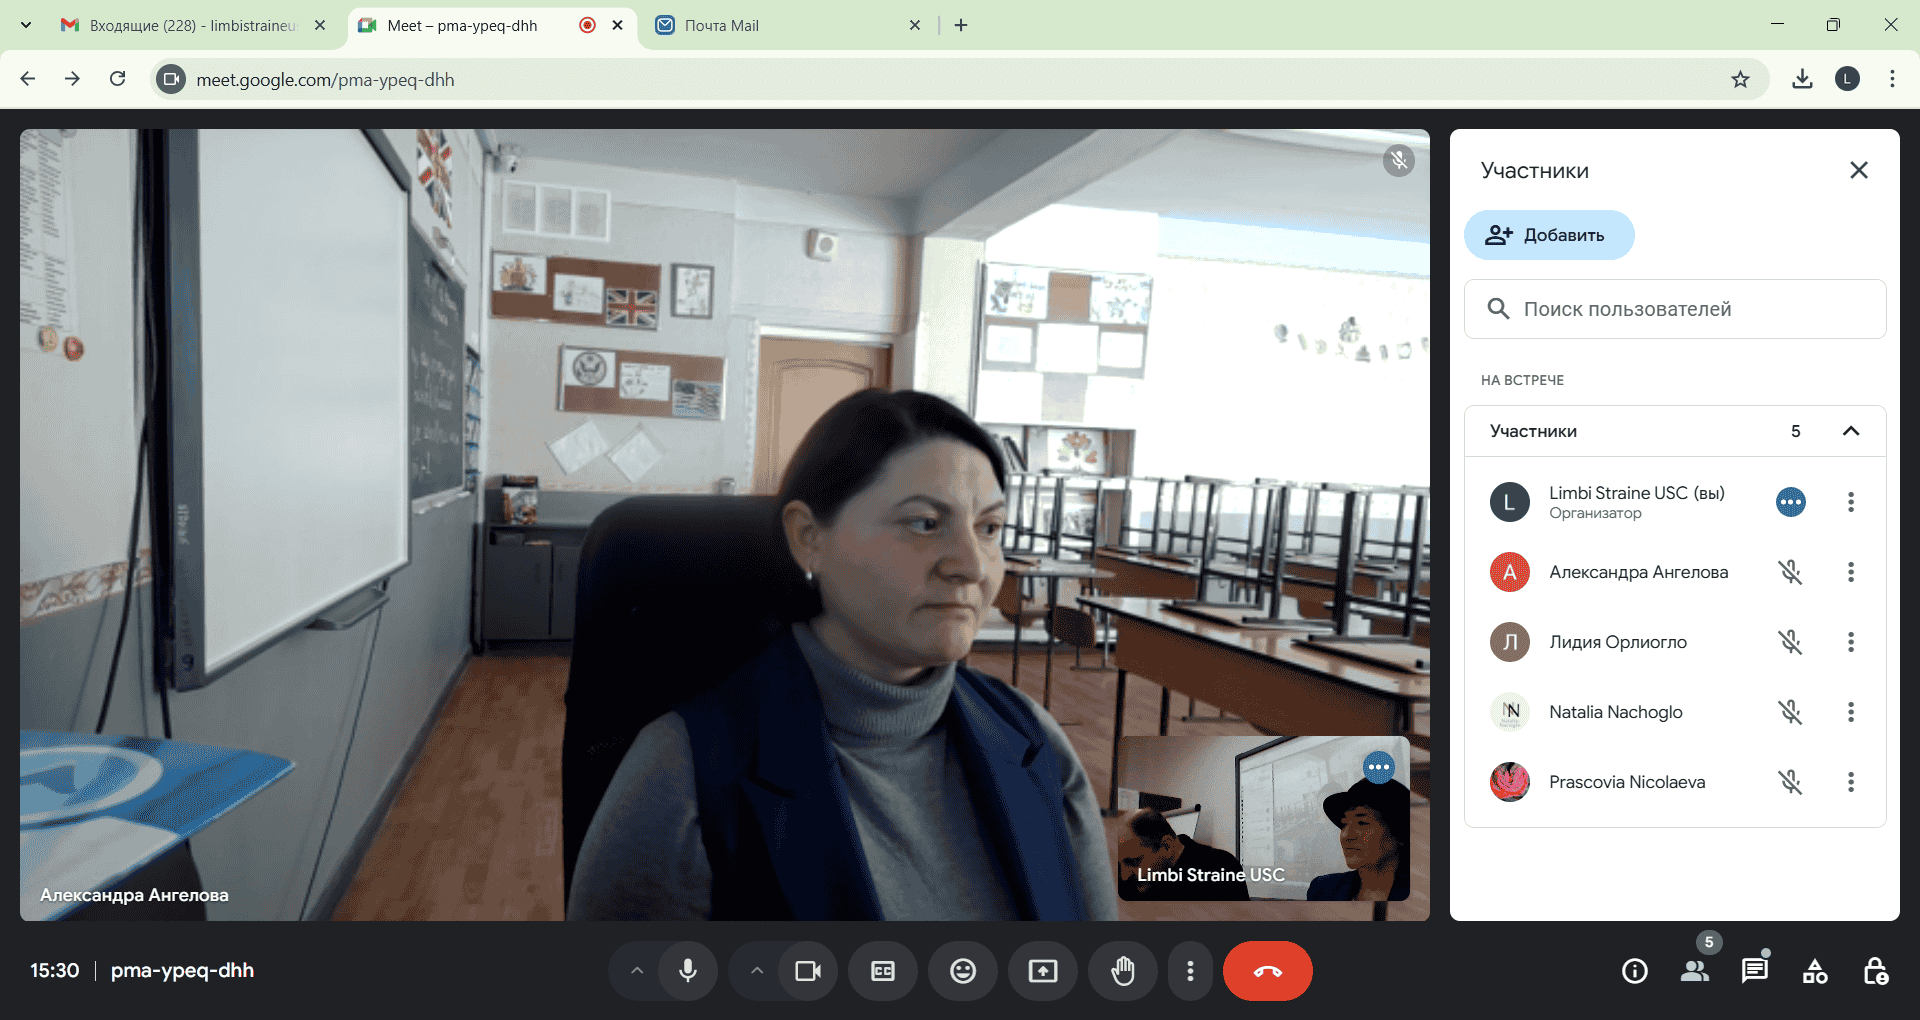
Task: Hang up with the red leave call button
Action: coord(1267,971)
